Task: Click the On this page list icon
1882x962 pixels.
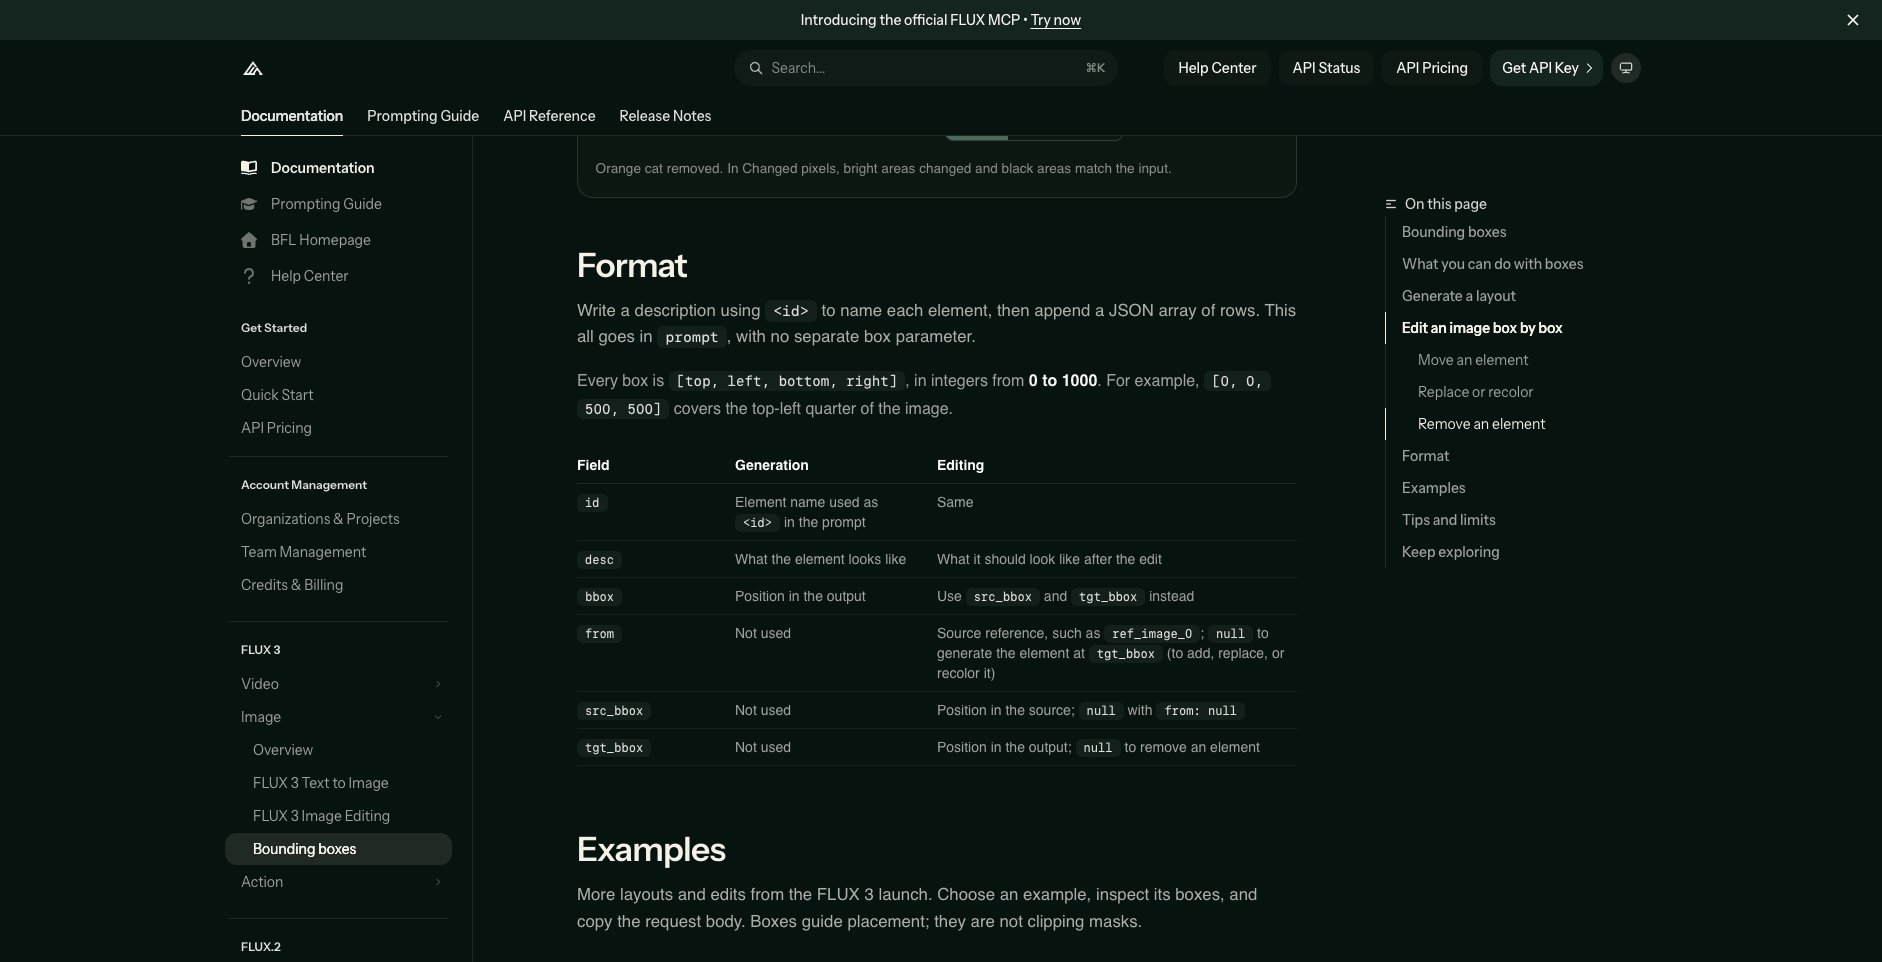Action: 1391,204
